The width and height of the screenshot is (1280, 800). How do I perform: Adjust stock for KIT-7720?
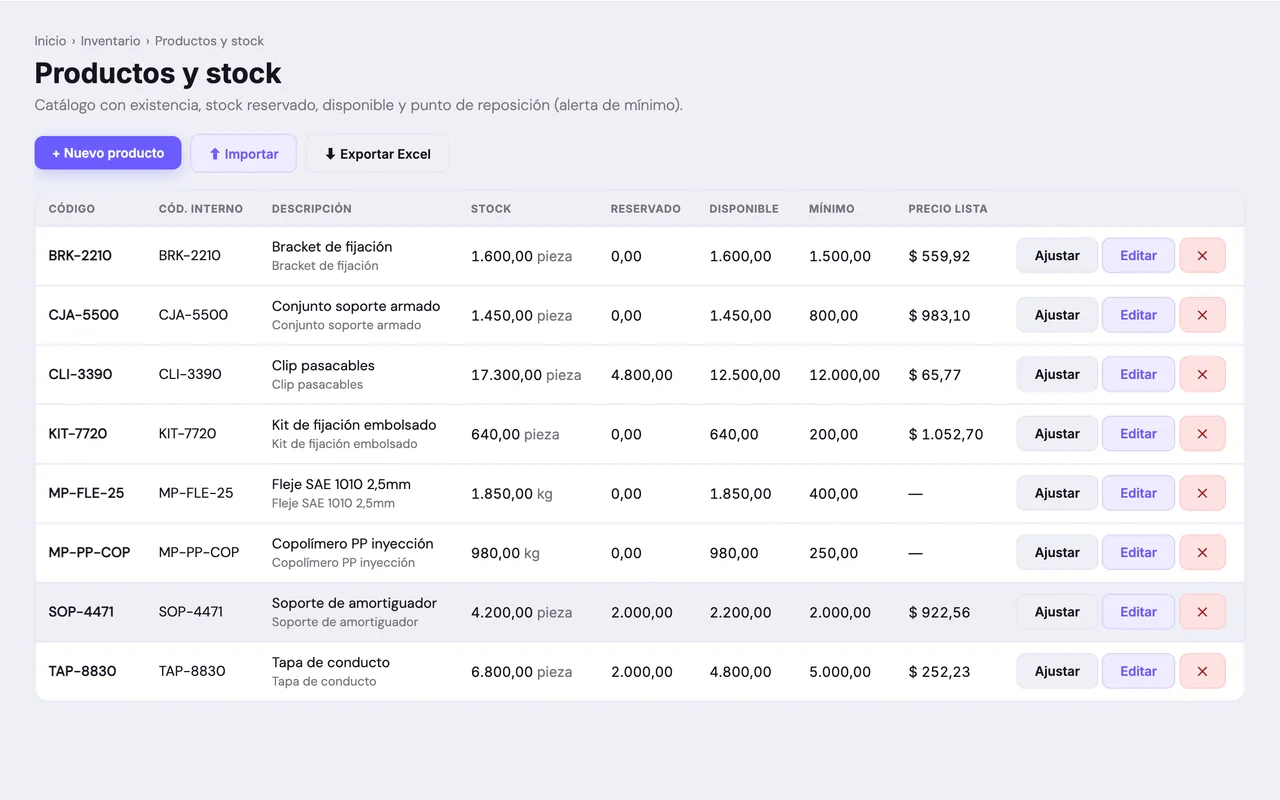pyautogui.click(x=1057, y=434)
